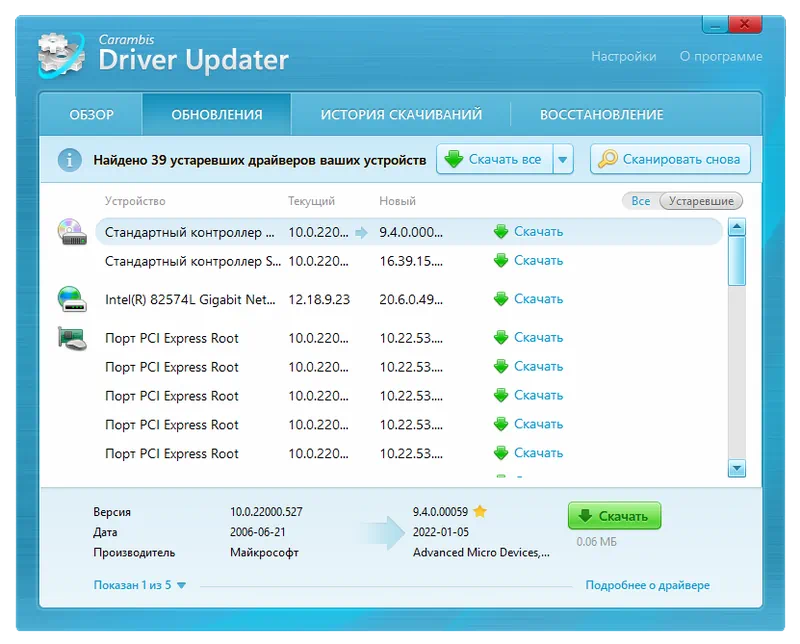The image size is (800, 644).
Task: Open Настройки in the header
Action: (623, 57)
